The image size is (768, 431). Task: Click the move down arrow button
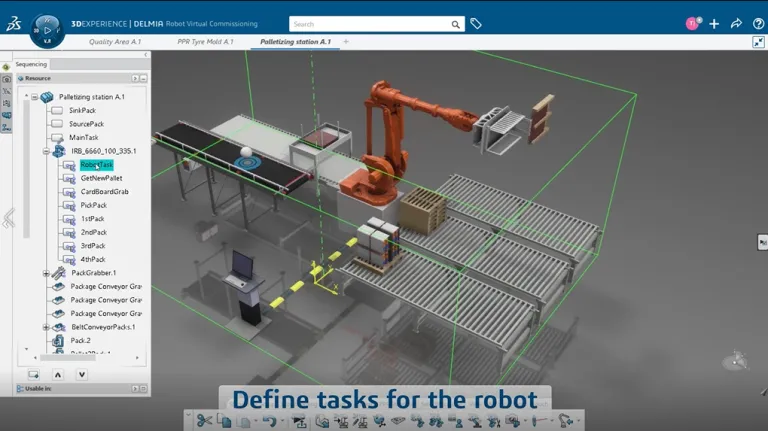click(x=81, y=374)
